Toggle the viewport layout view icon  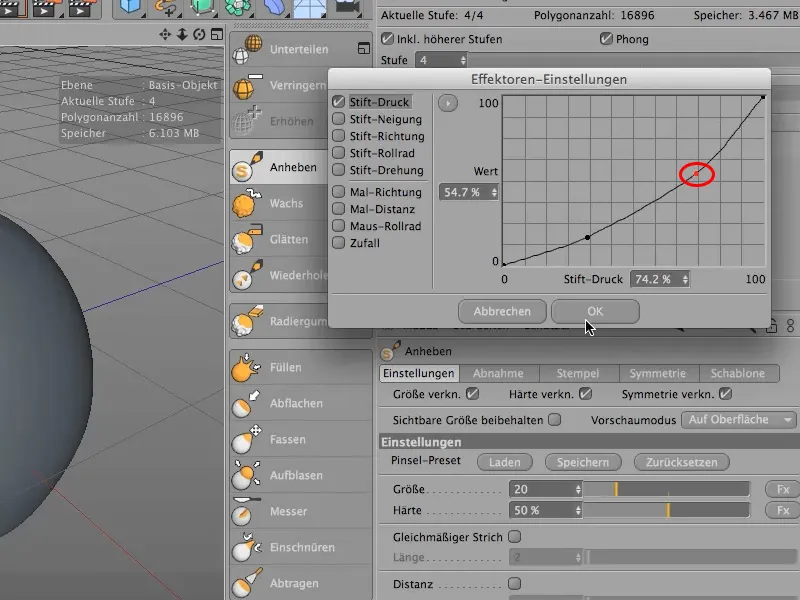tap(217, 34)
